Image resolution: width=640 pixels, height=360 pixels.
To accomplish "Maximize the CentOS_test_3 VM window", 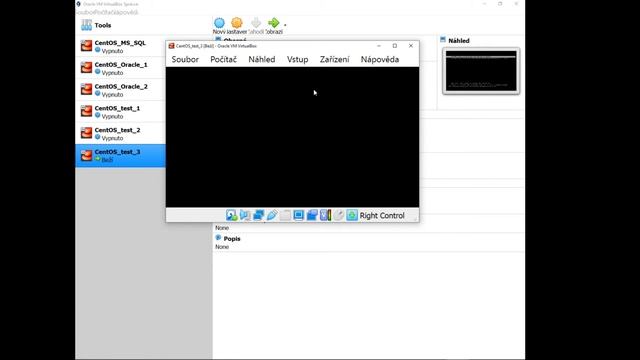I will pos(395,46).
